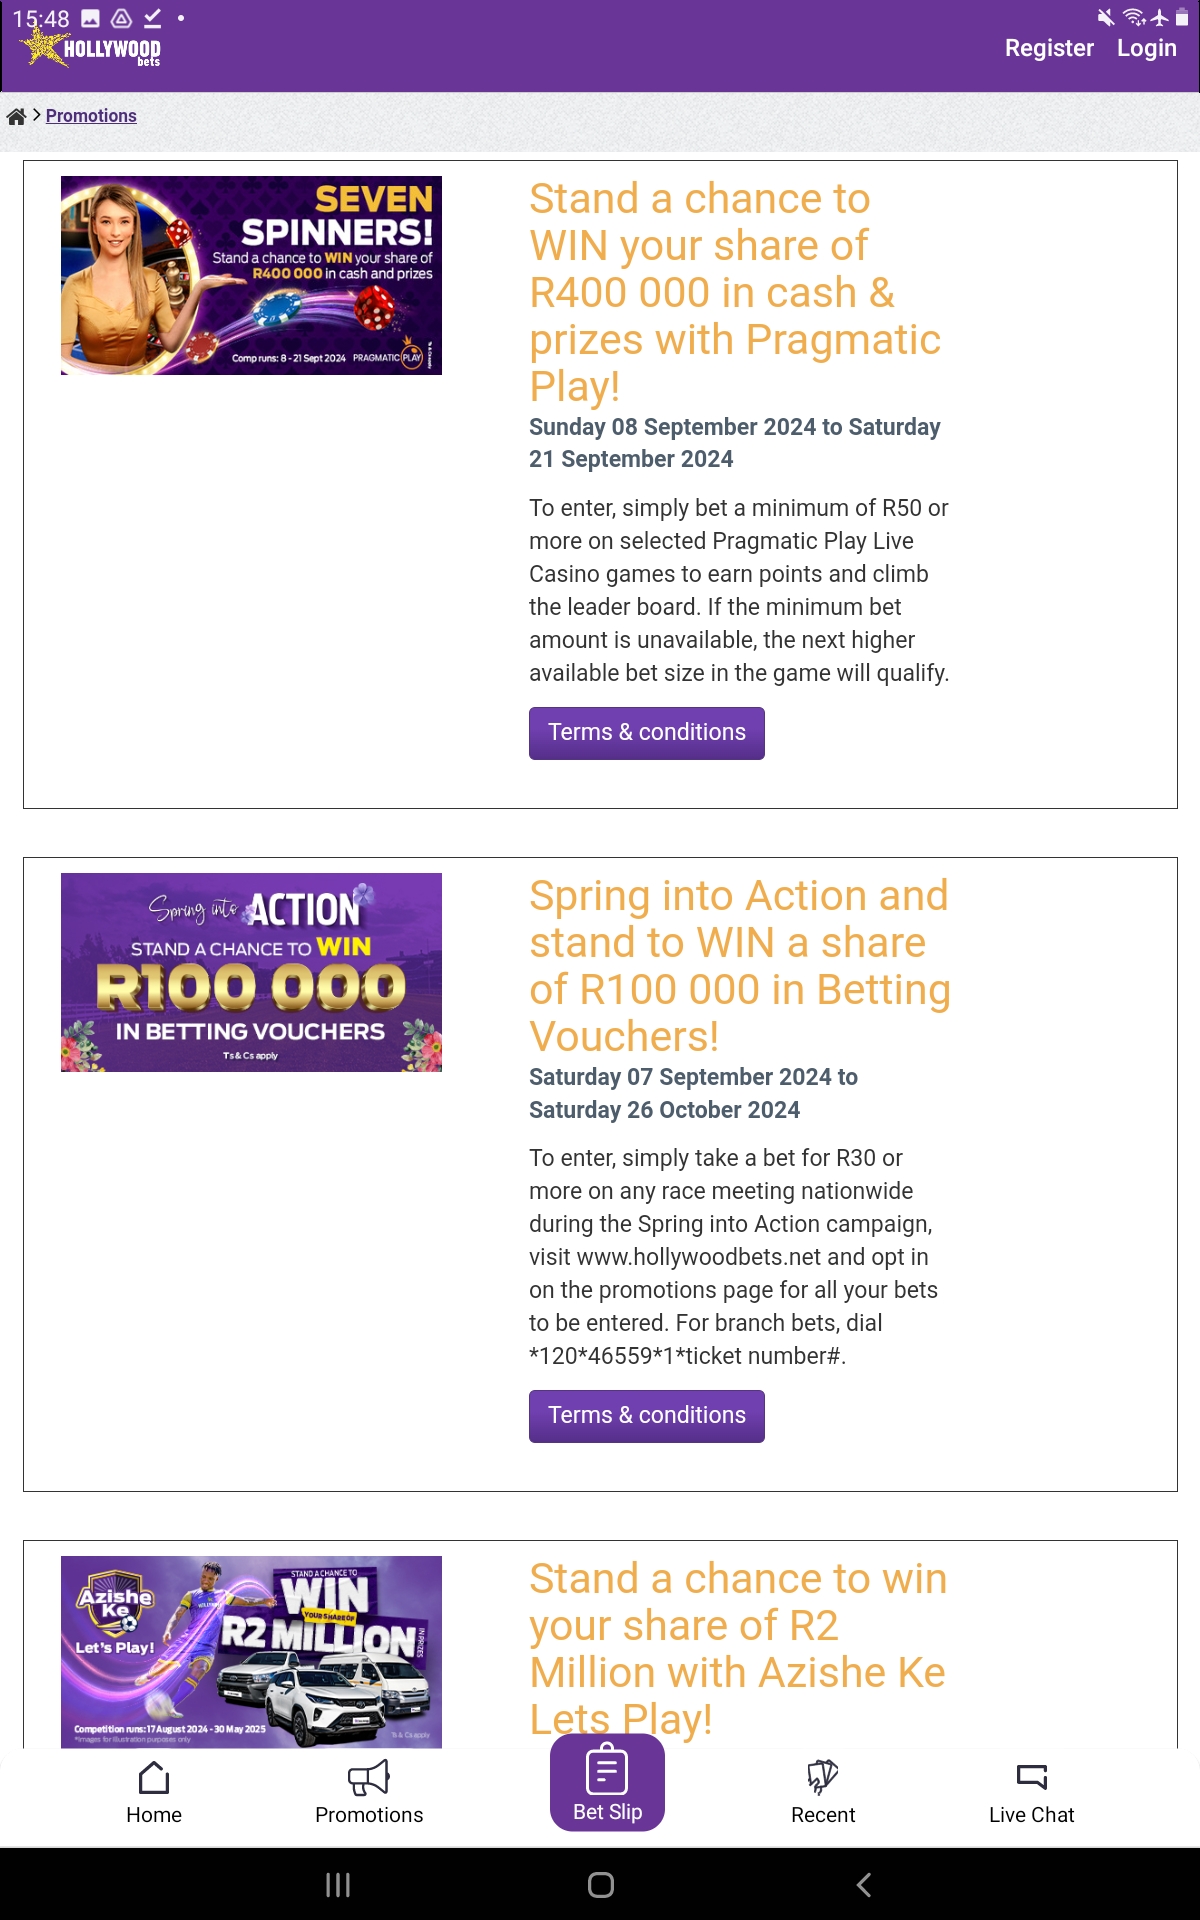Open the Promotions breadcrumb link
The image size is (1200, 1920).
[92, 115]
